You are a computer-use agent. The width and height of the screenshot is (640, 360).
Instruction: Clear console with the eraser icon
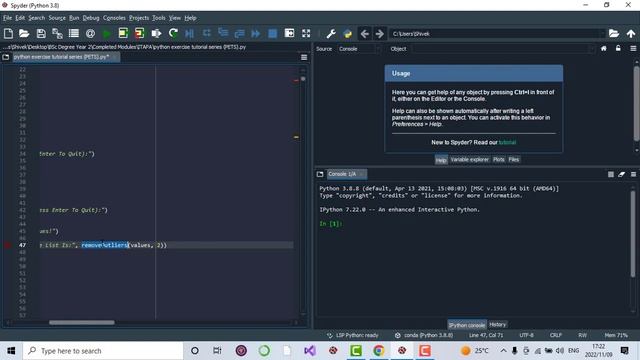point(622,174)
